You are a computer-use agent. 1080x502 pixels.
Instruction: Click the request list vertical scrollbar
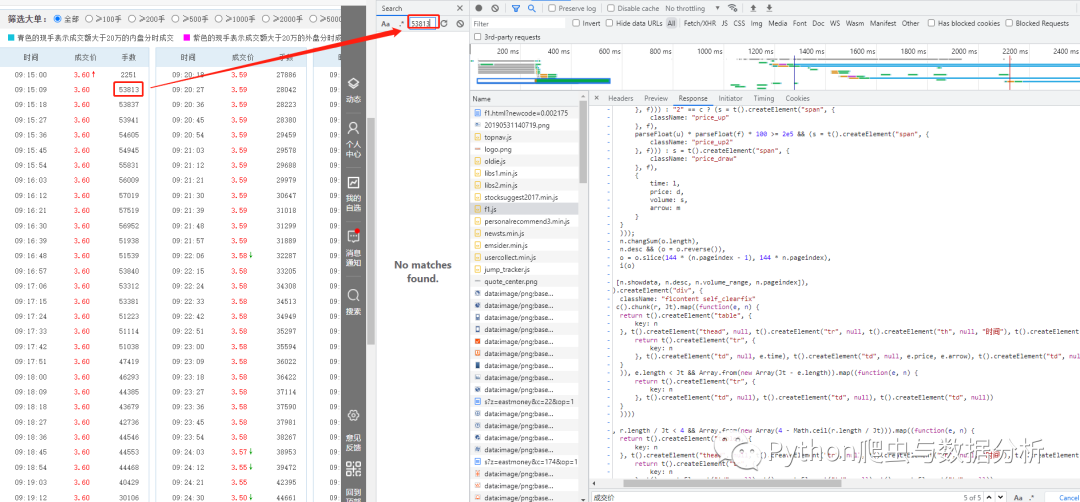pos(584,143)
